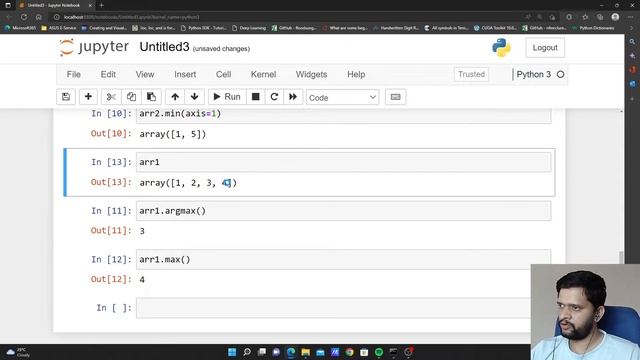
Task: Open the File menu
Action: [x=73, y=74]
